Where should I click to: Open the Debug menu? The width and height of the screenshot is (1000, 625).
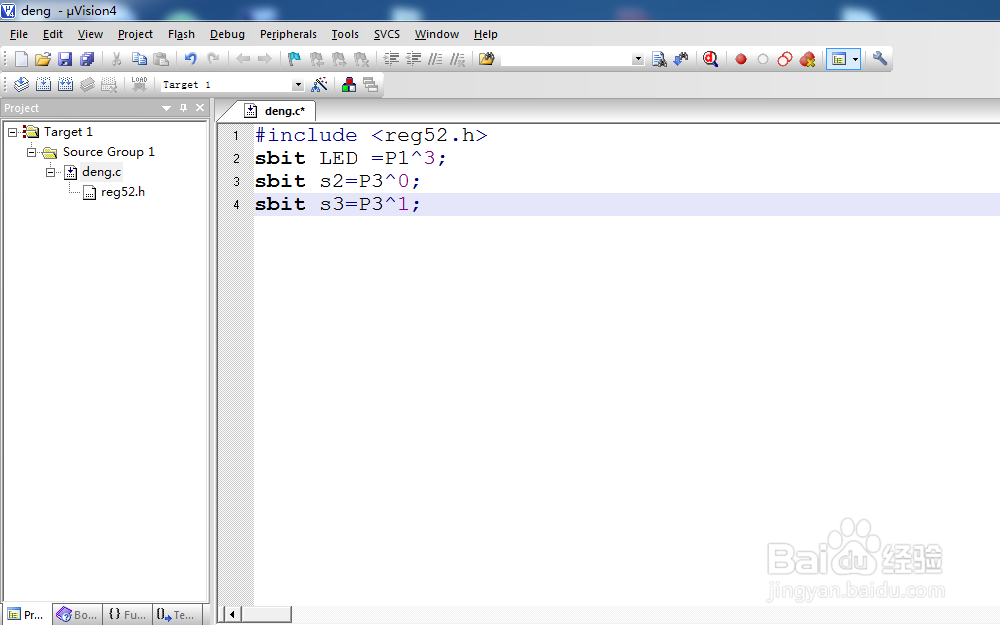click(x=227, y=34)
